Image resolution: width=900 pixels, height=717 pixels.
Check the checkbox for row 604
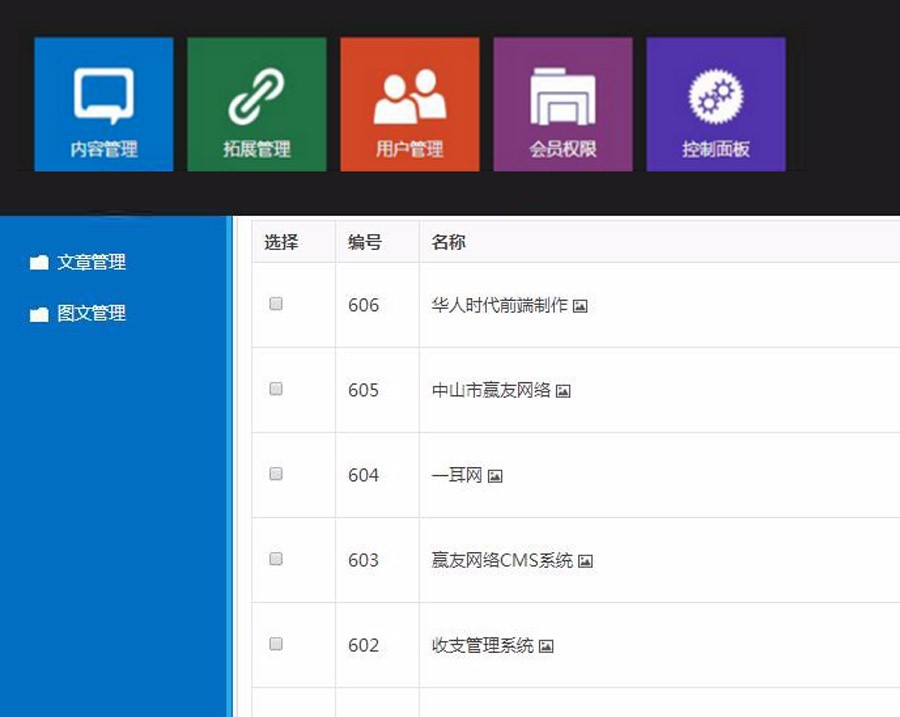point(276,475)
